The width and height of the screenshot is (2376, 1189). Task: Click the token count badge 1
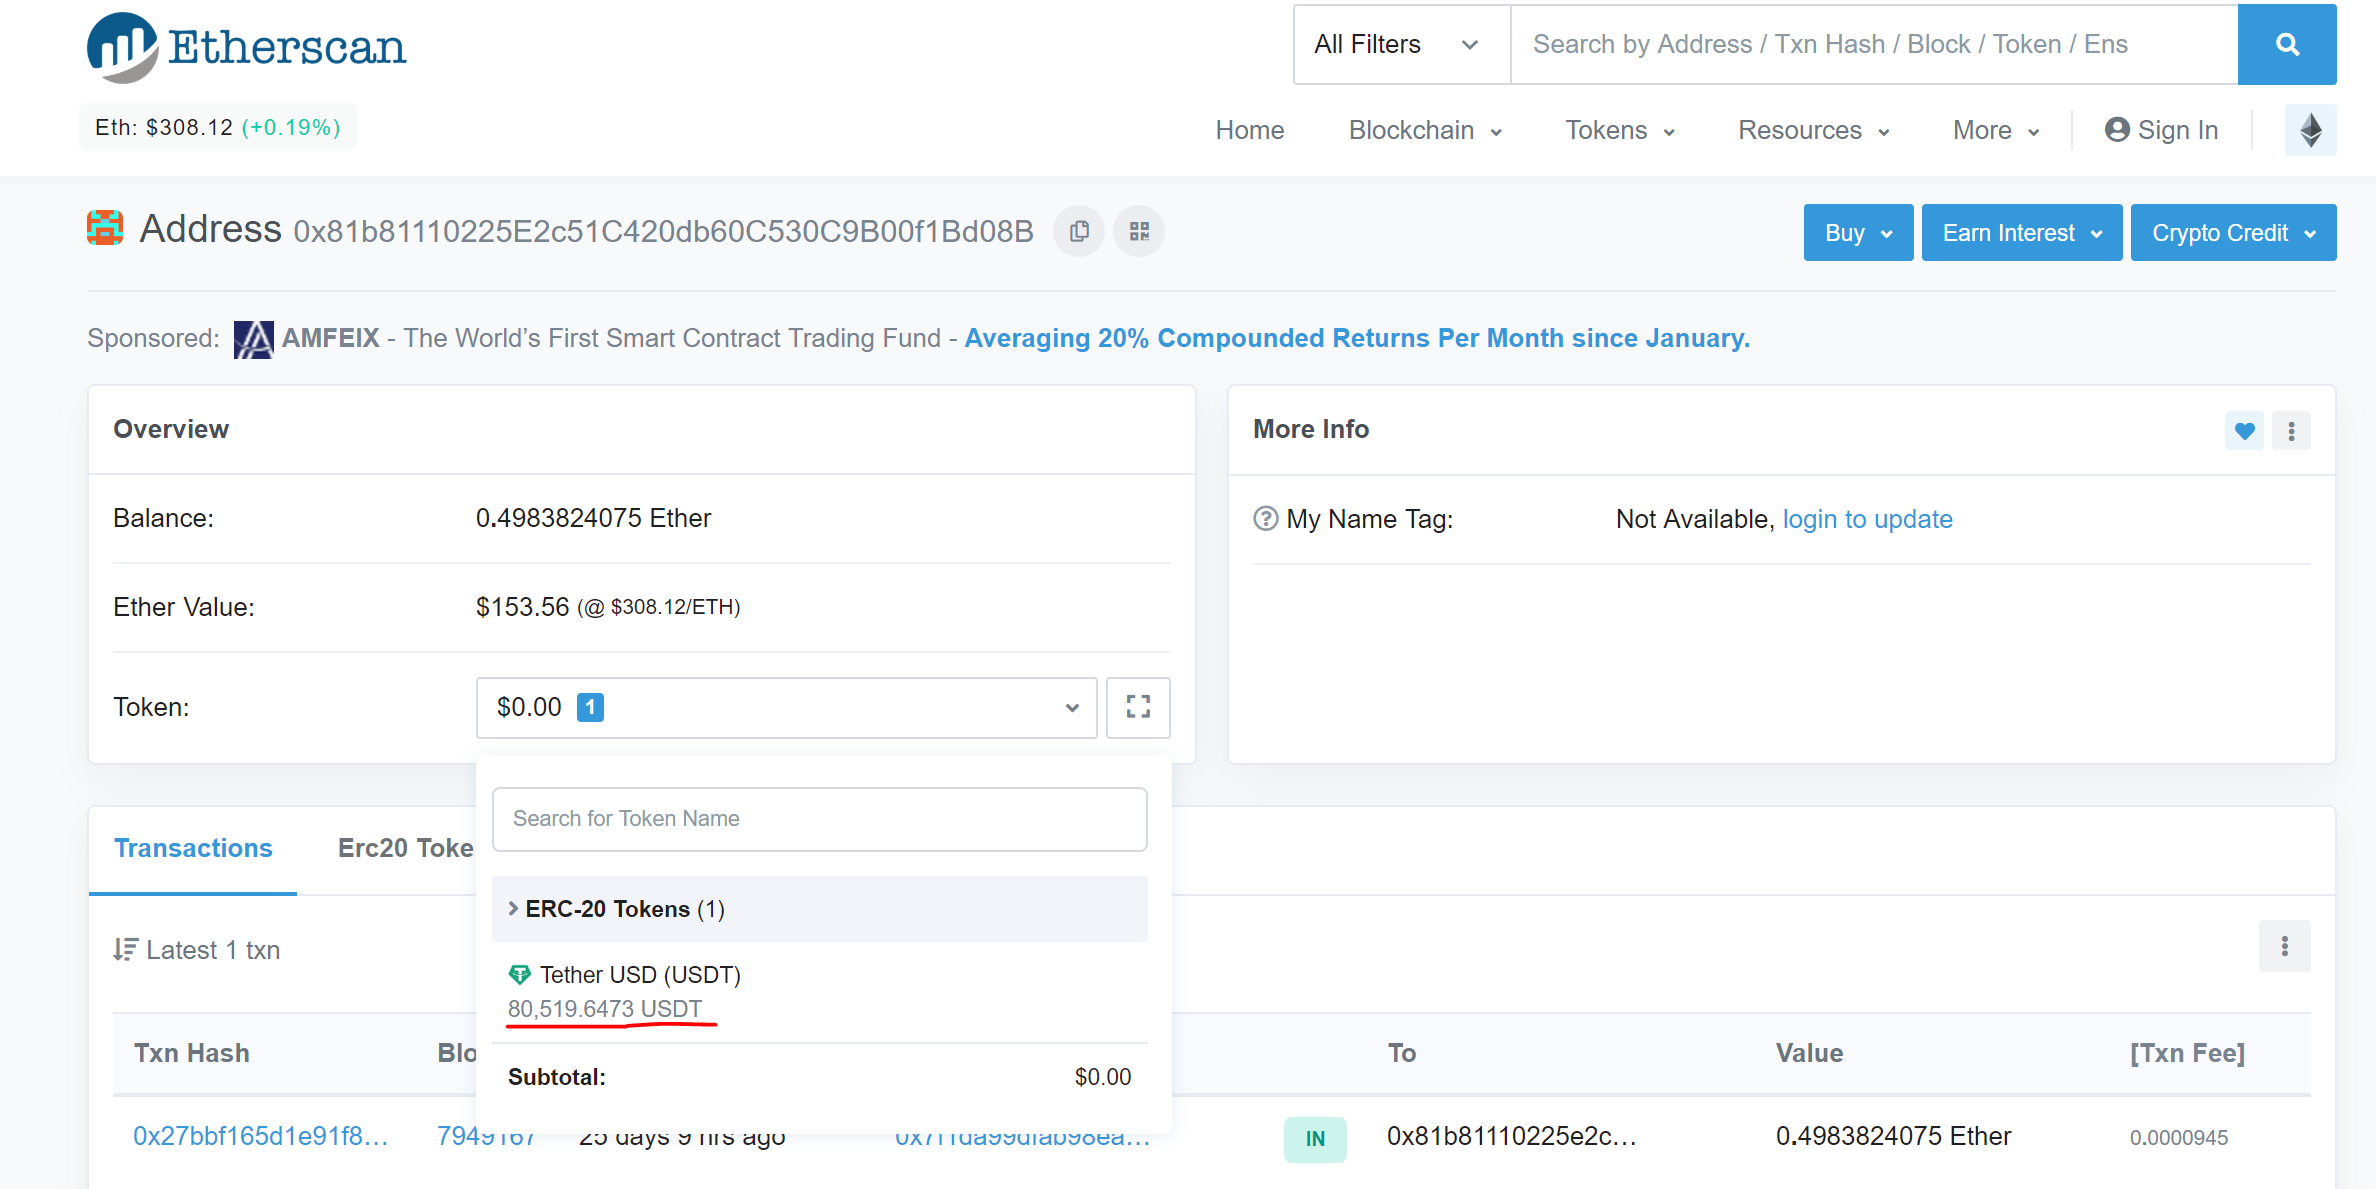[590, 707]
